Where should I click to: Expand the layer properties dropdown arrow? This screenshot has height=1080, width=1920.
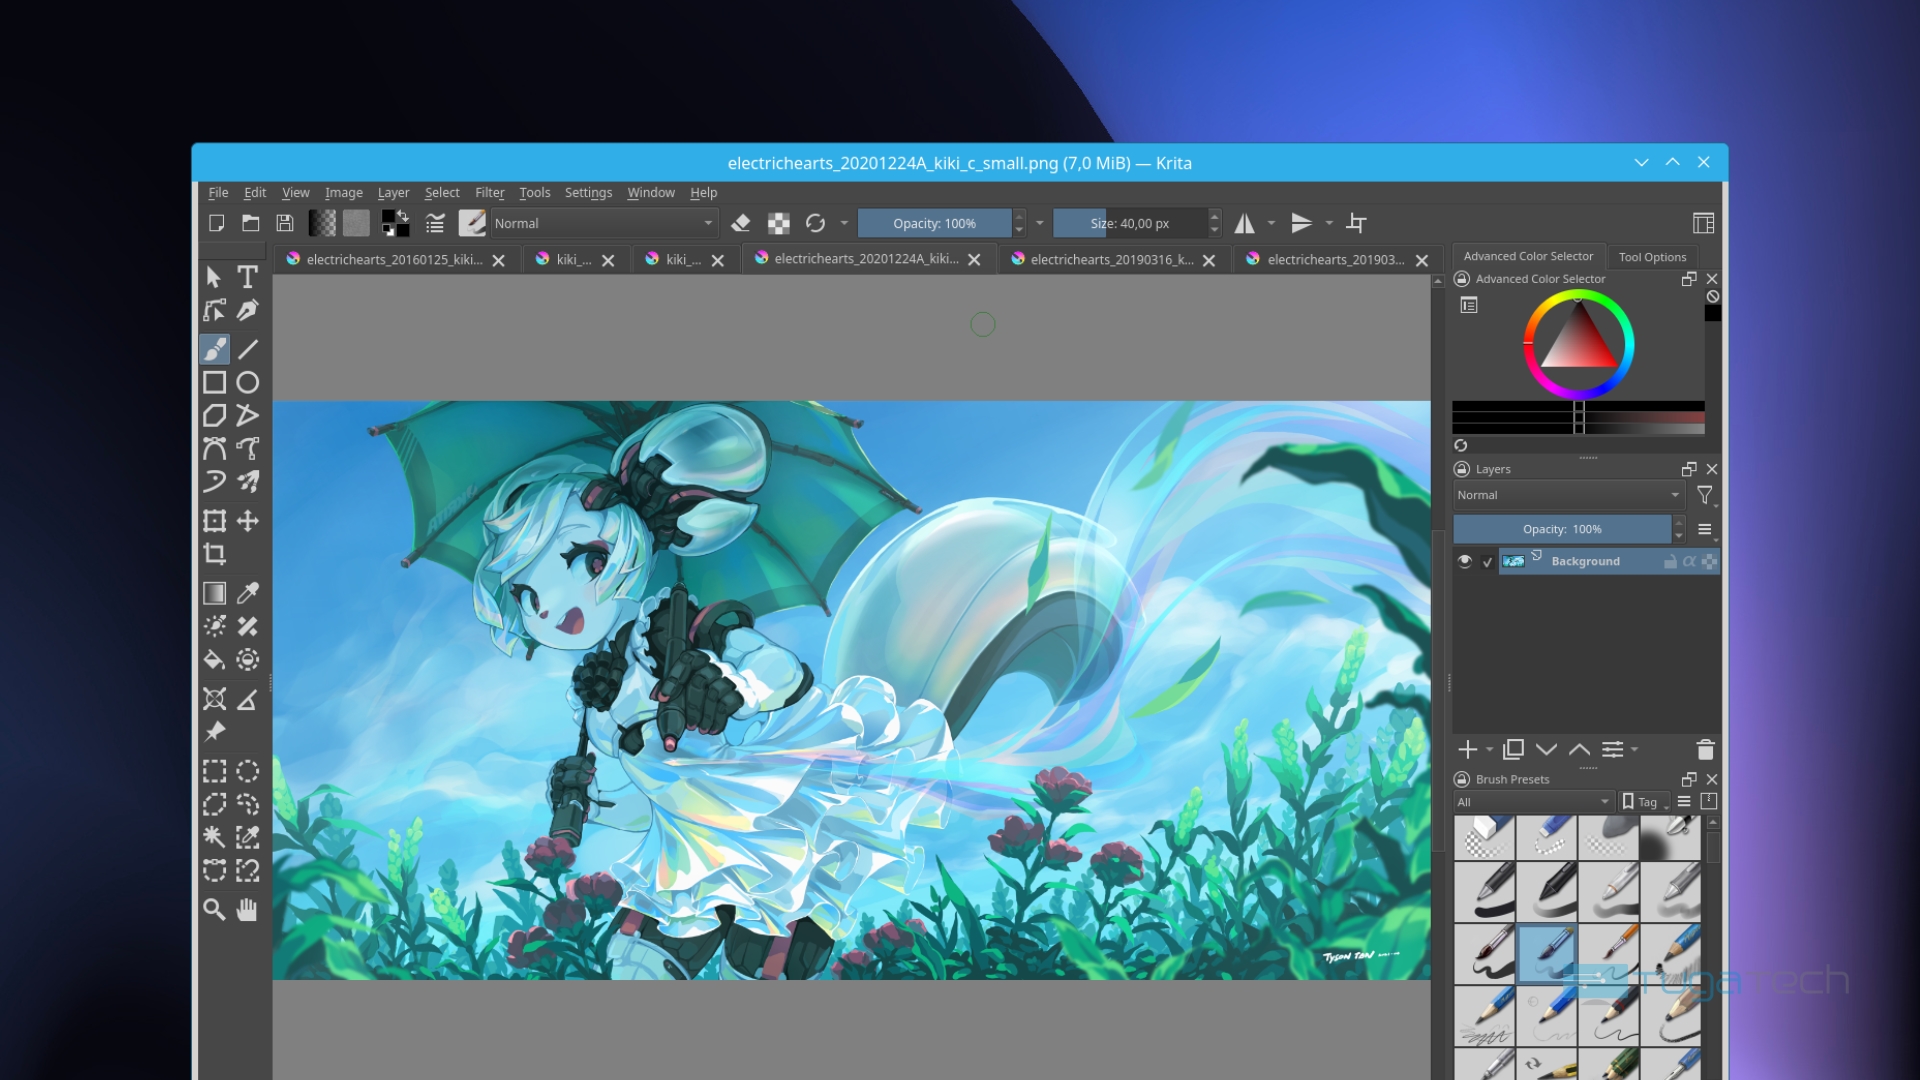tap(1635, 750)
